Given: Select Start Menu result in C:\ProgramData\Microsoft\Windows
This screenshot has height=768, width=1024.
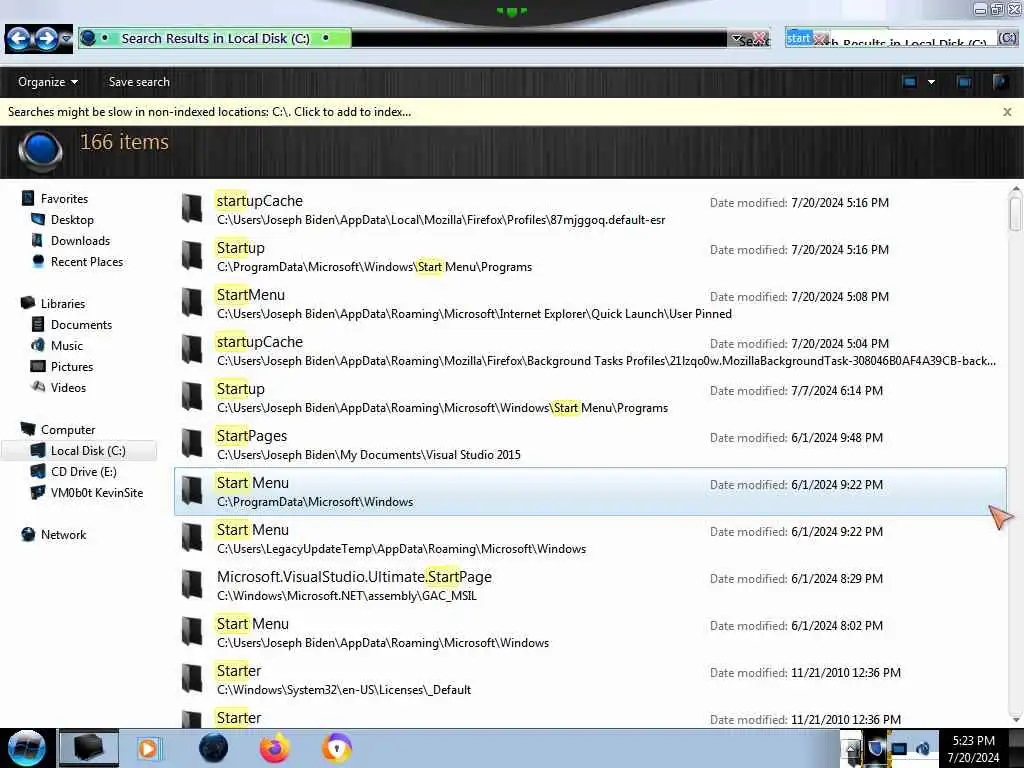Looking at the screenshot, I should tap(590, 491).
